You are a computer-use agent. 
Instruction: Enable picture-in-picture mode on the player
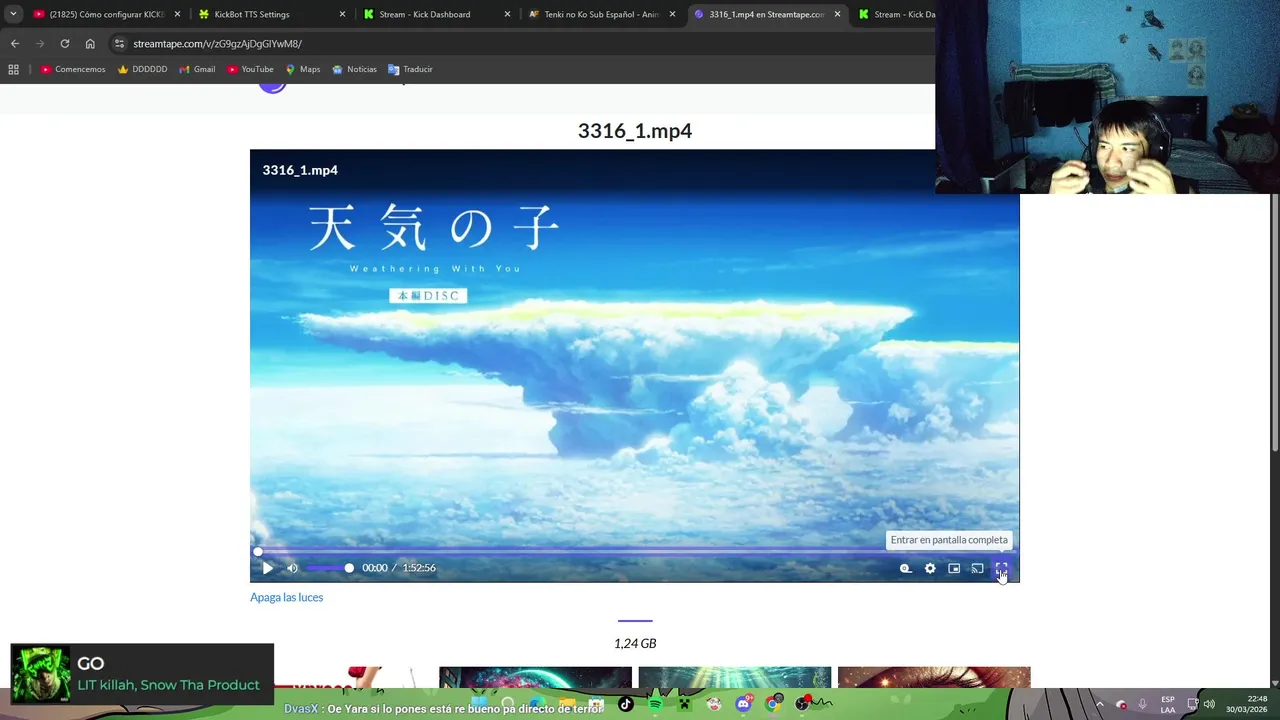954,568
